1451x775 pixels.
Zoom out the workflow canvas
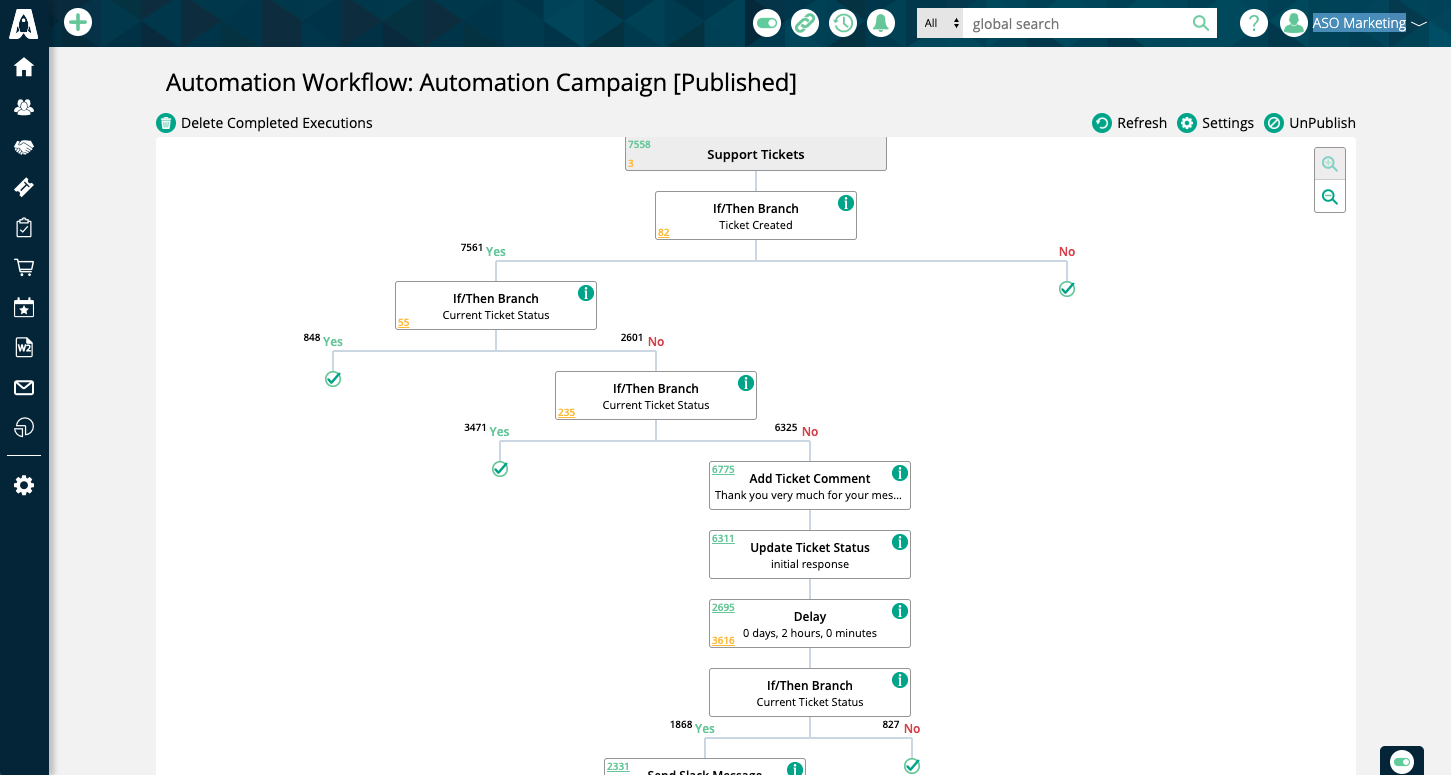(1330, 197)
